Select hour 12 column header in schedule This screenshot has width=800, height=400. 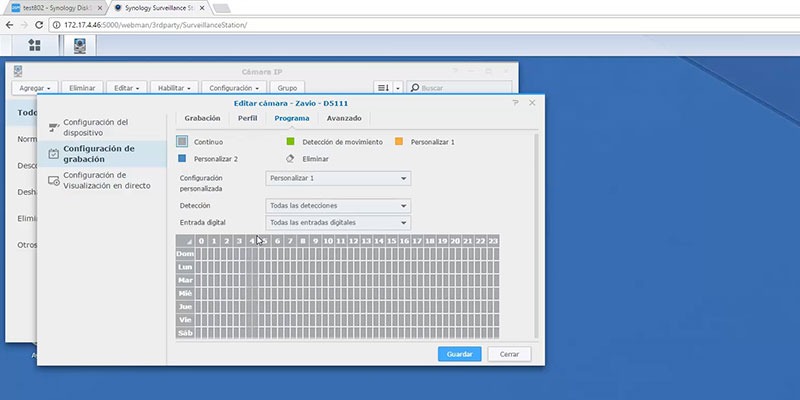(x=354, y=241)
